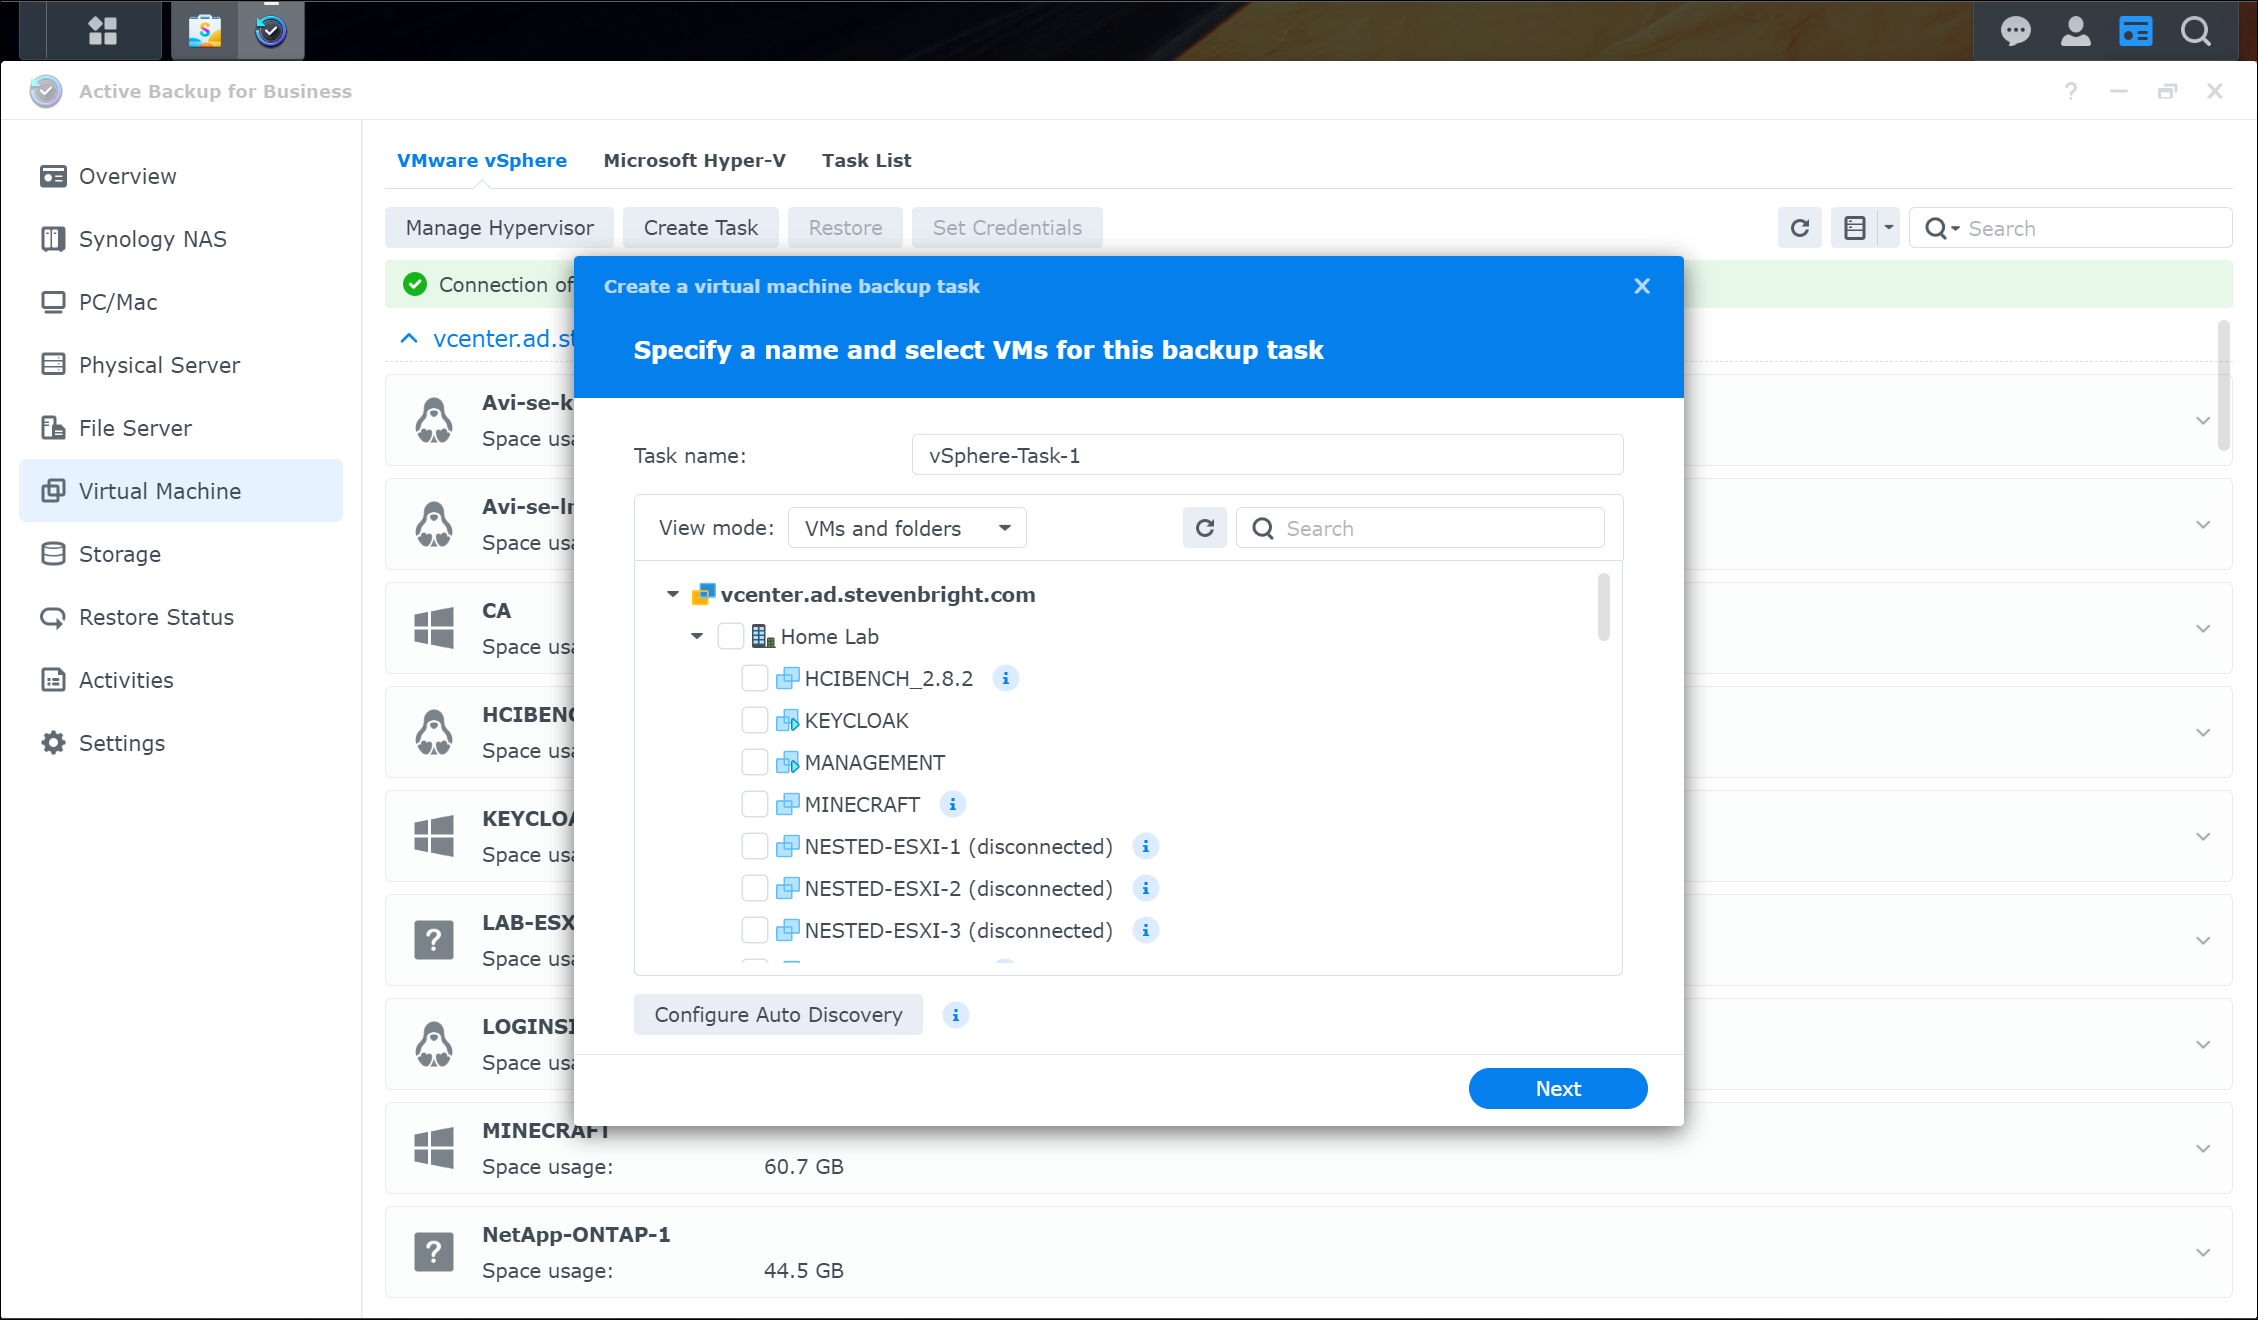Viewport: 2258px width, 1320px height.
Task: Collapse the vcenter.ad.stevenbright.com tree node
Action: click(673, 595)
